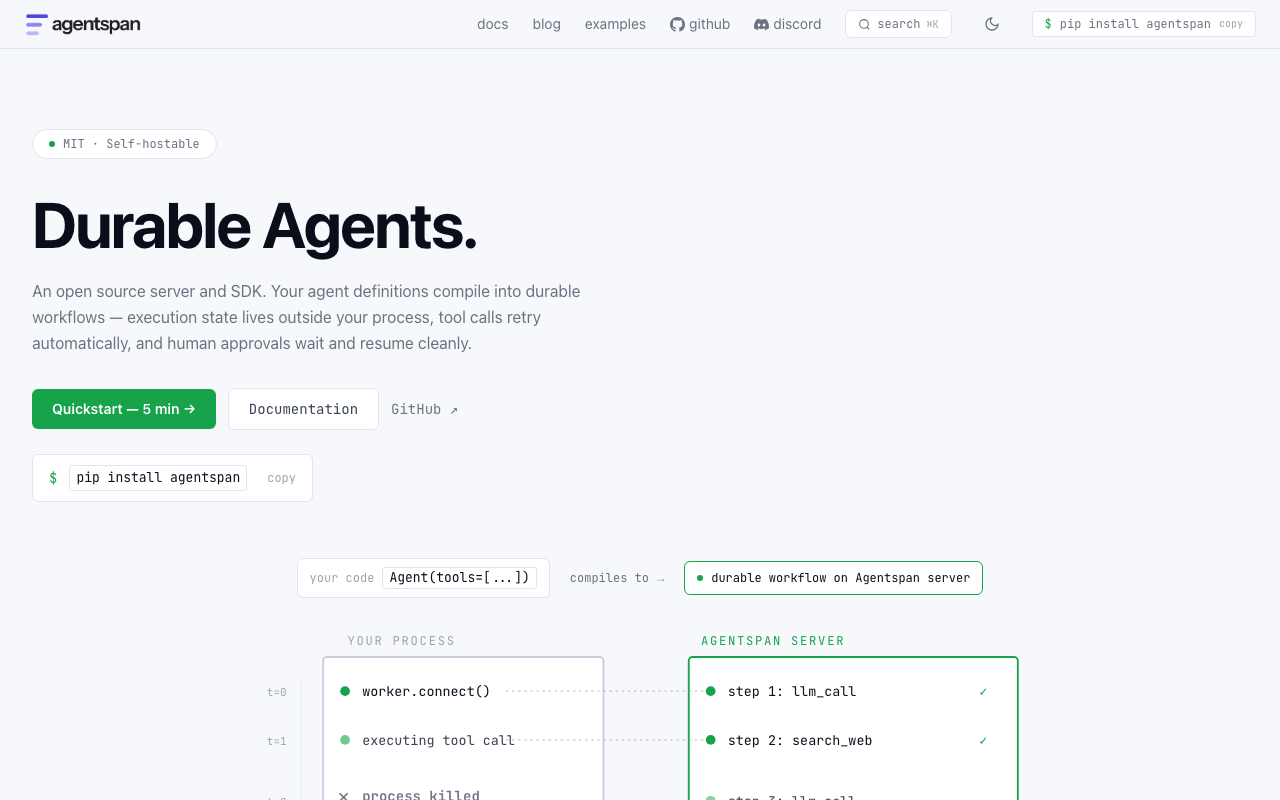Click checkmark beside step 2: search_web
This screenshot has width=1280, height=800.
tap(983, 740)
